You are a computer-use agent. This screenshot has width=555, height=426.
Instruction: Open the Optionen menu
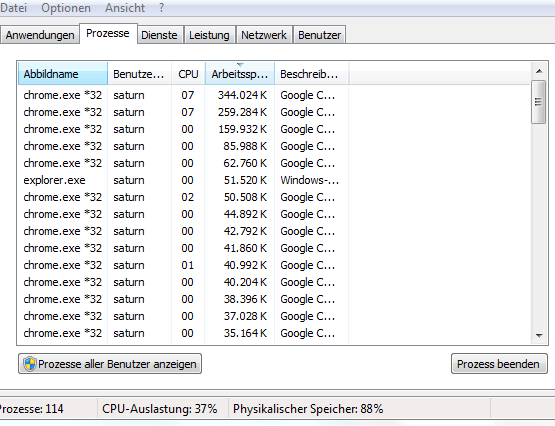click(x=66, y=7)
